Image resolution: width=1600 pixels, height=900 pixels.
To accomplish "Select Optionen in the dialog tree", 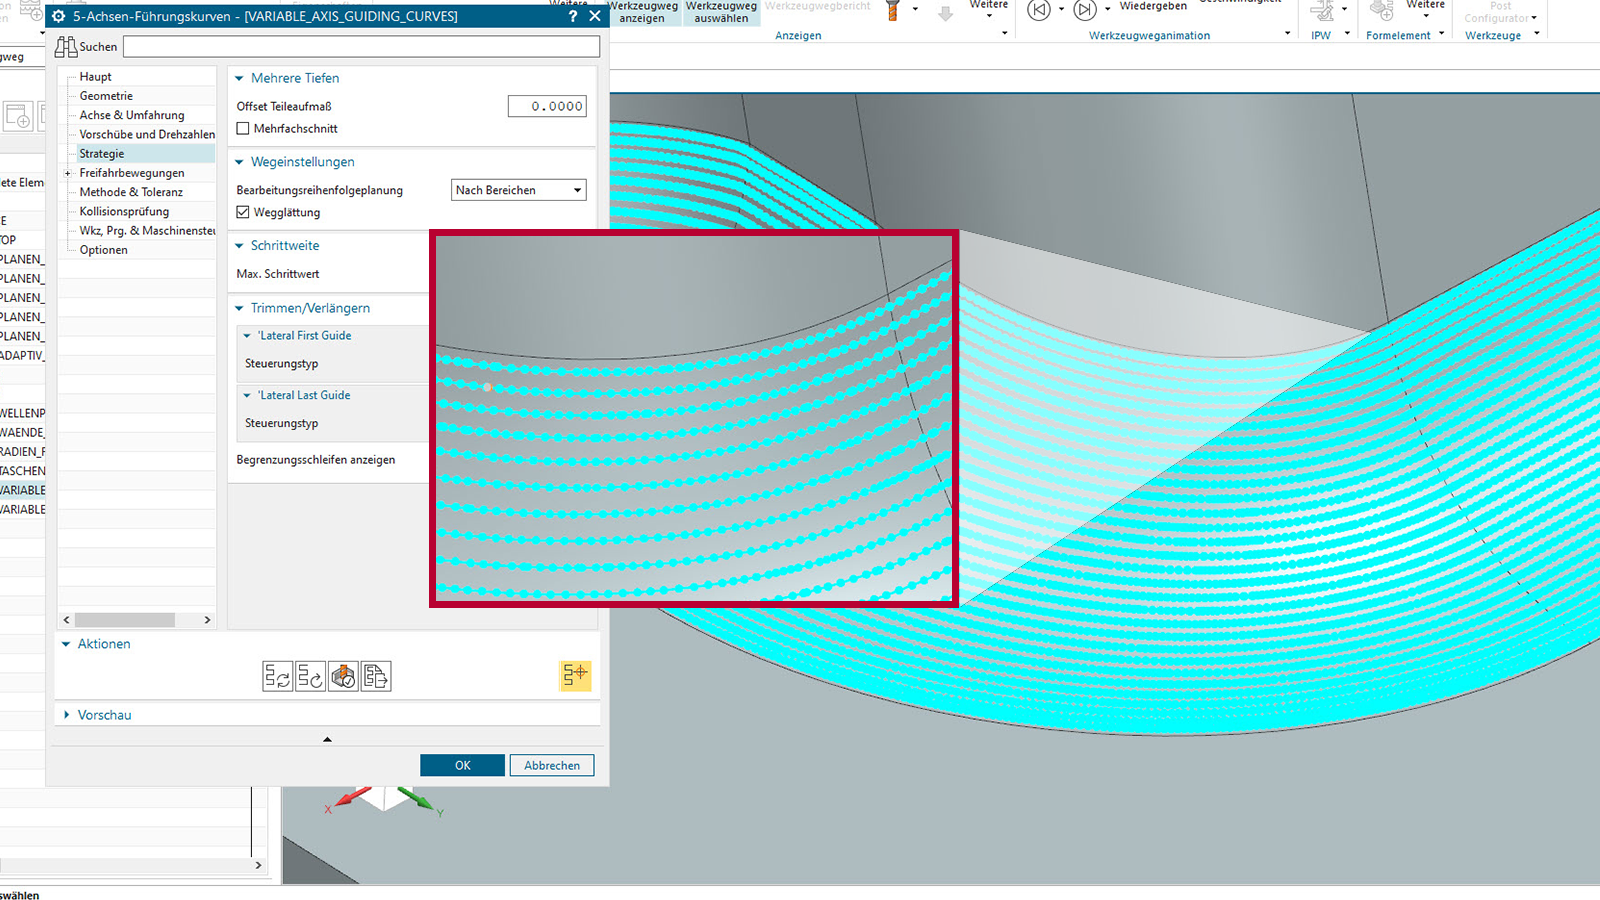I will [104, 250].
